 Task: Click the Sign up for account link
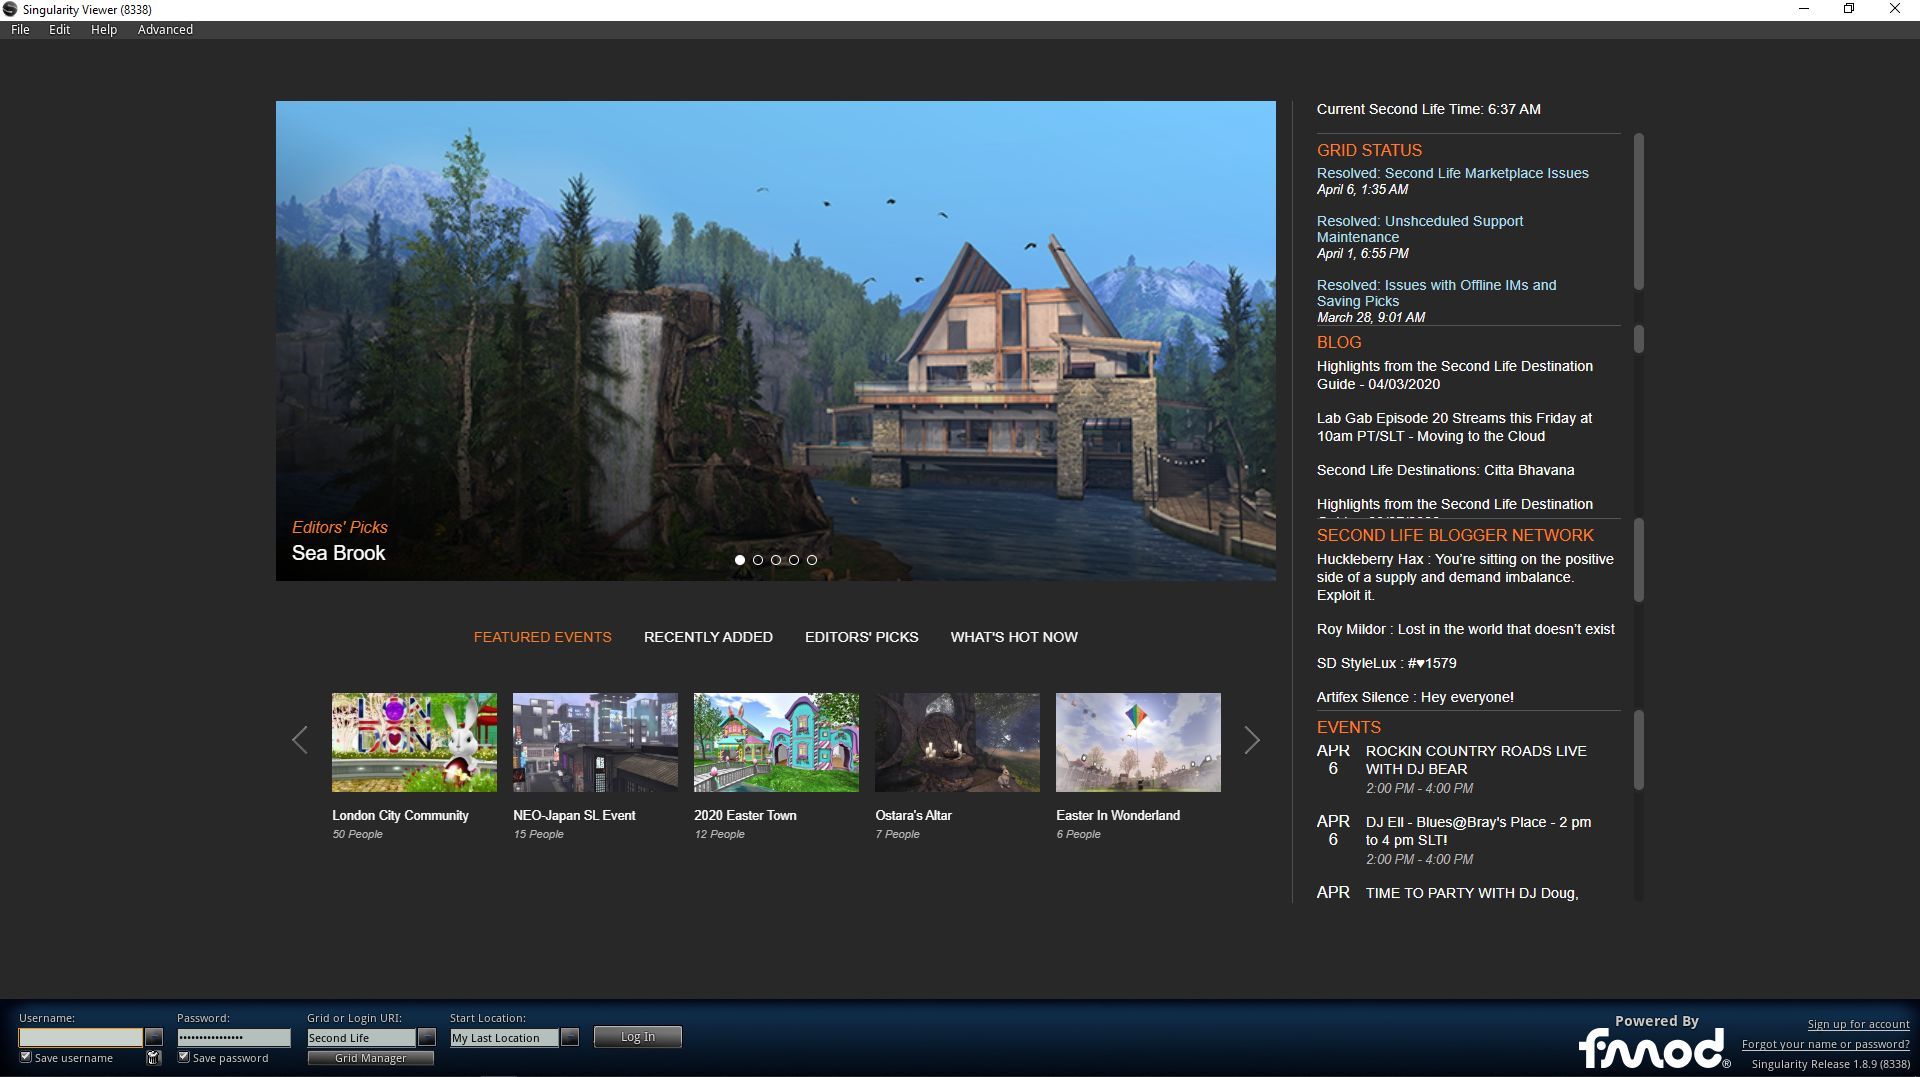click(1858, 1024)
